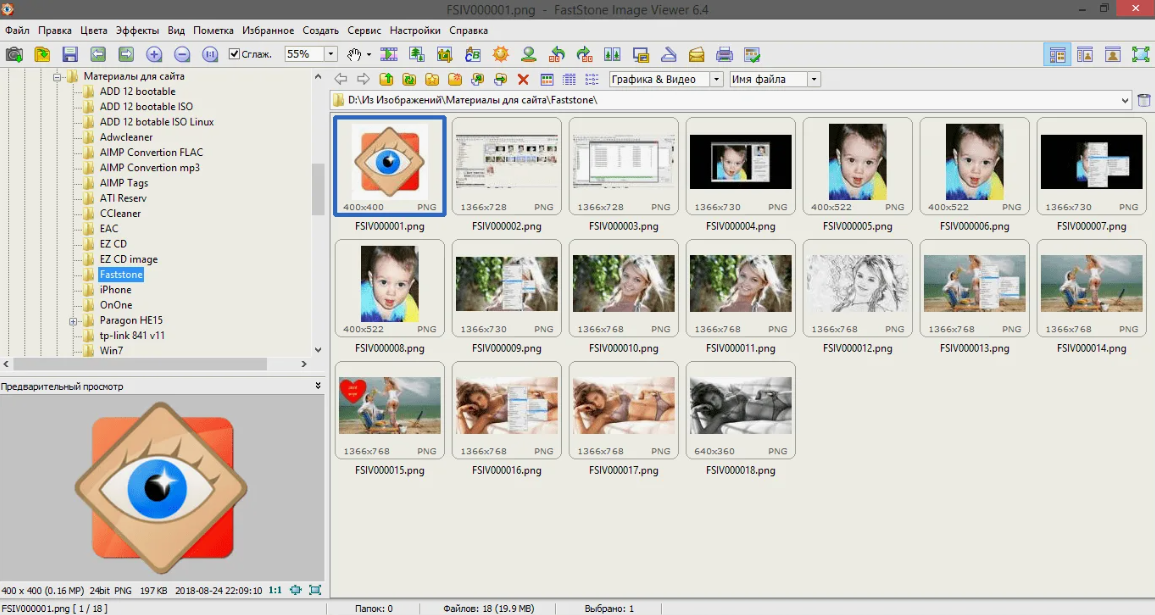Click the 1:1 button in preview status bar
The width and height of the screenshot is (1155, 615).
point(275,590)
